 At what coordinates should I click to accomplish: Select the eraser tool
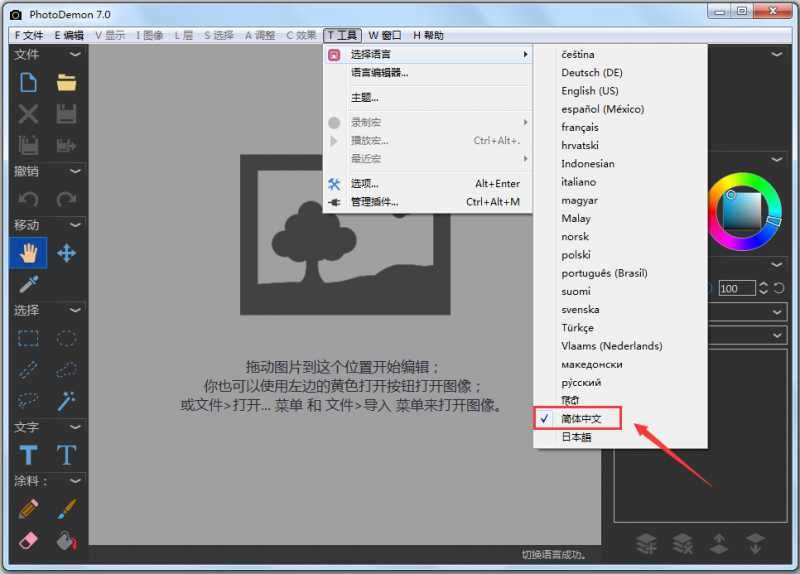[28, 541]
